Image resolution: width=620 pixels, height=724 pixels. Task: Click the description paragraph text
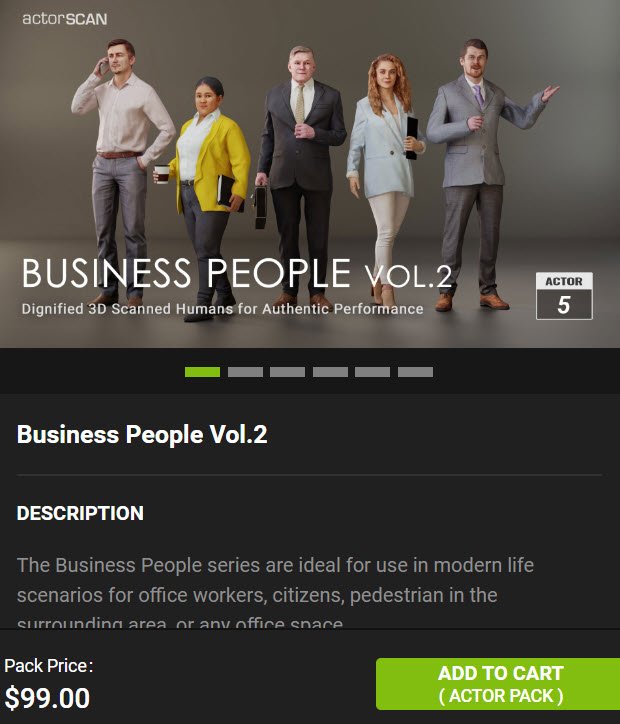275,593
